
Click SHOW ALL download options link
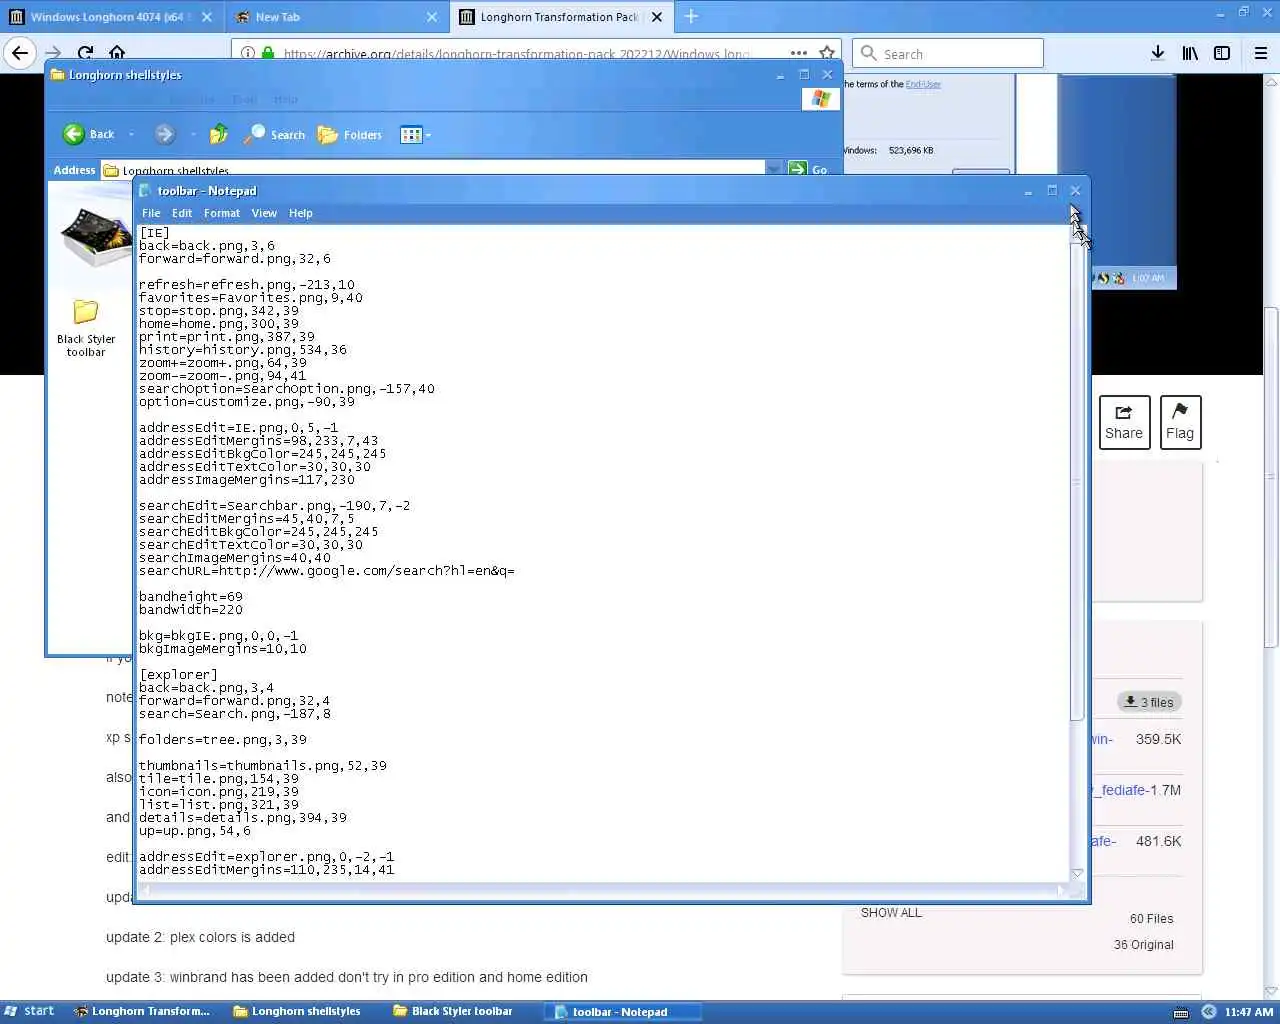891,912
